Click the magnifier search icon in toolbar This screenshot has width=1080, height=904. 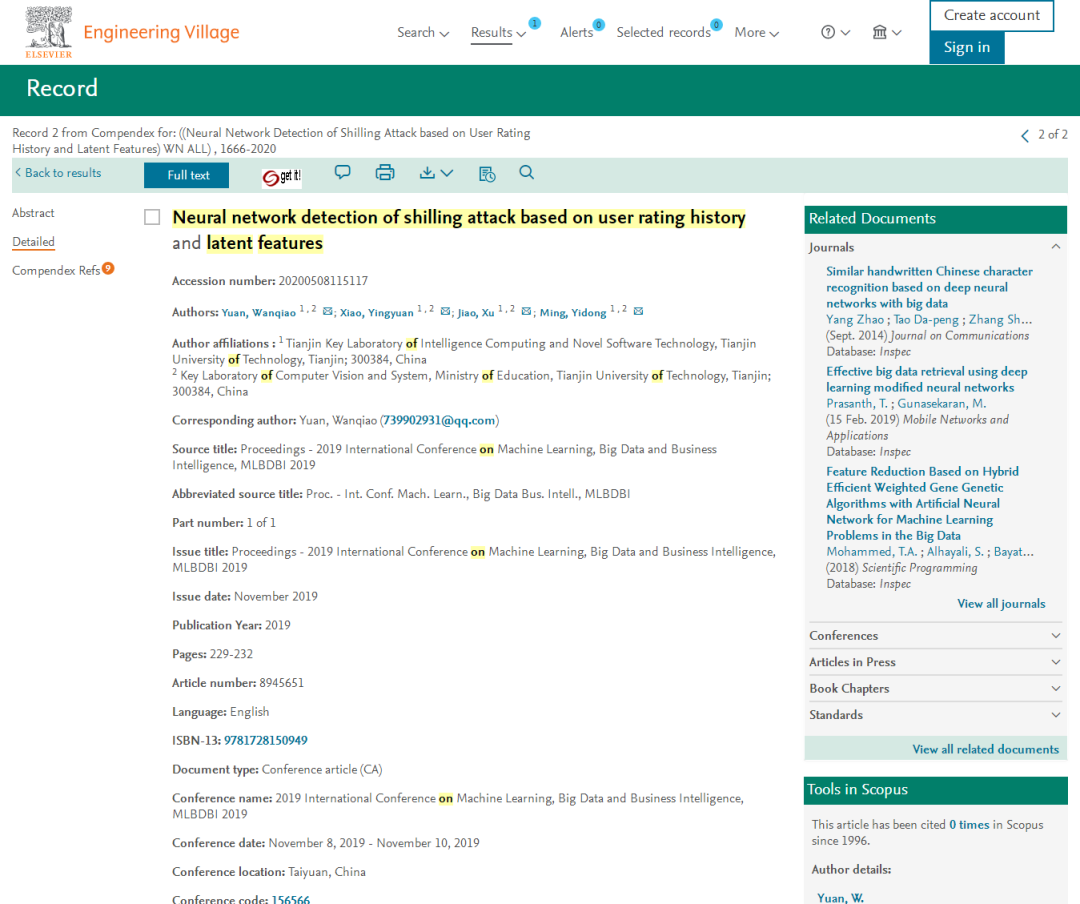pos(527,172)
